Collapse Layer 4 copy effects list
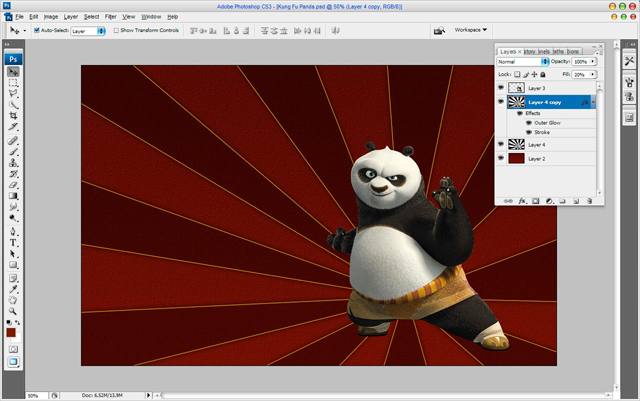 pyautogui.click(x=593, y=102)
